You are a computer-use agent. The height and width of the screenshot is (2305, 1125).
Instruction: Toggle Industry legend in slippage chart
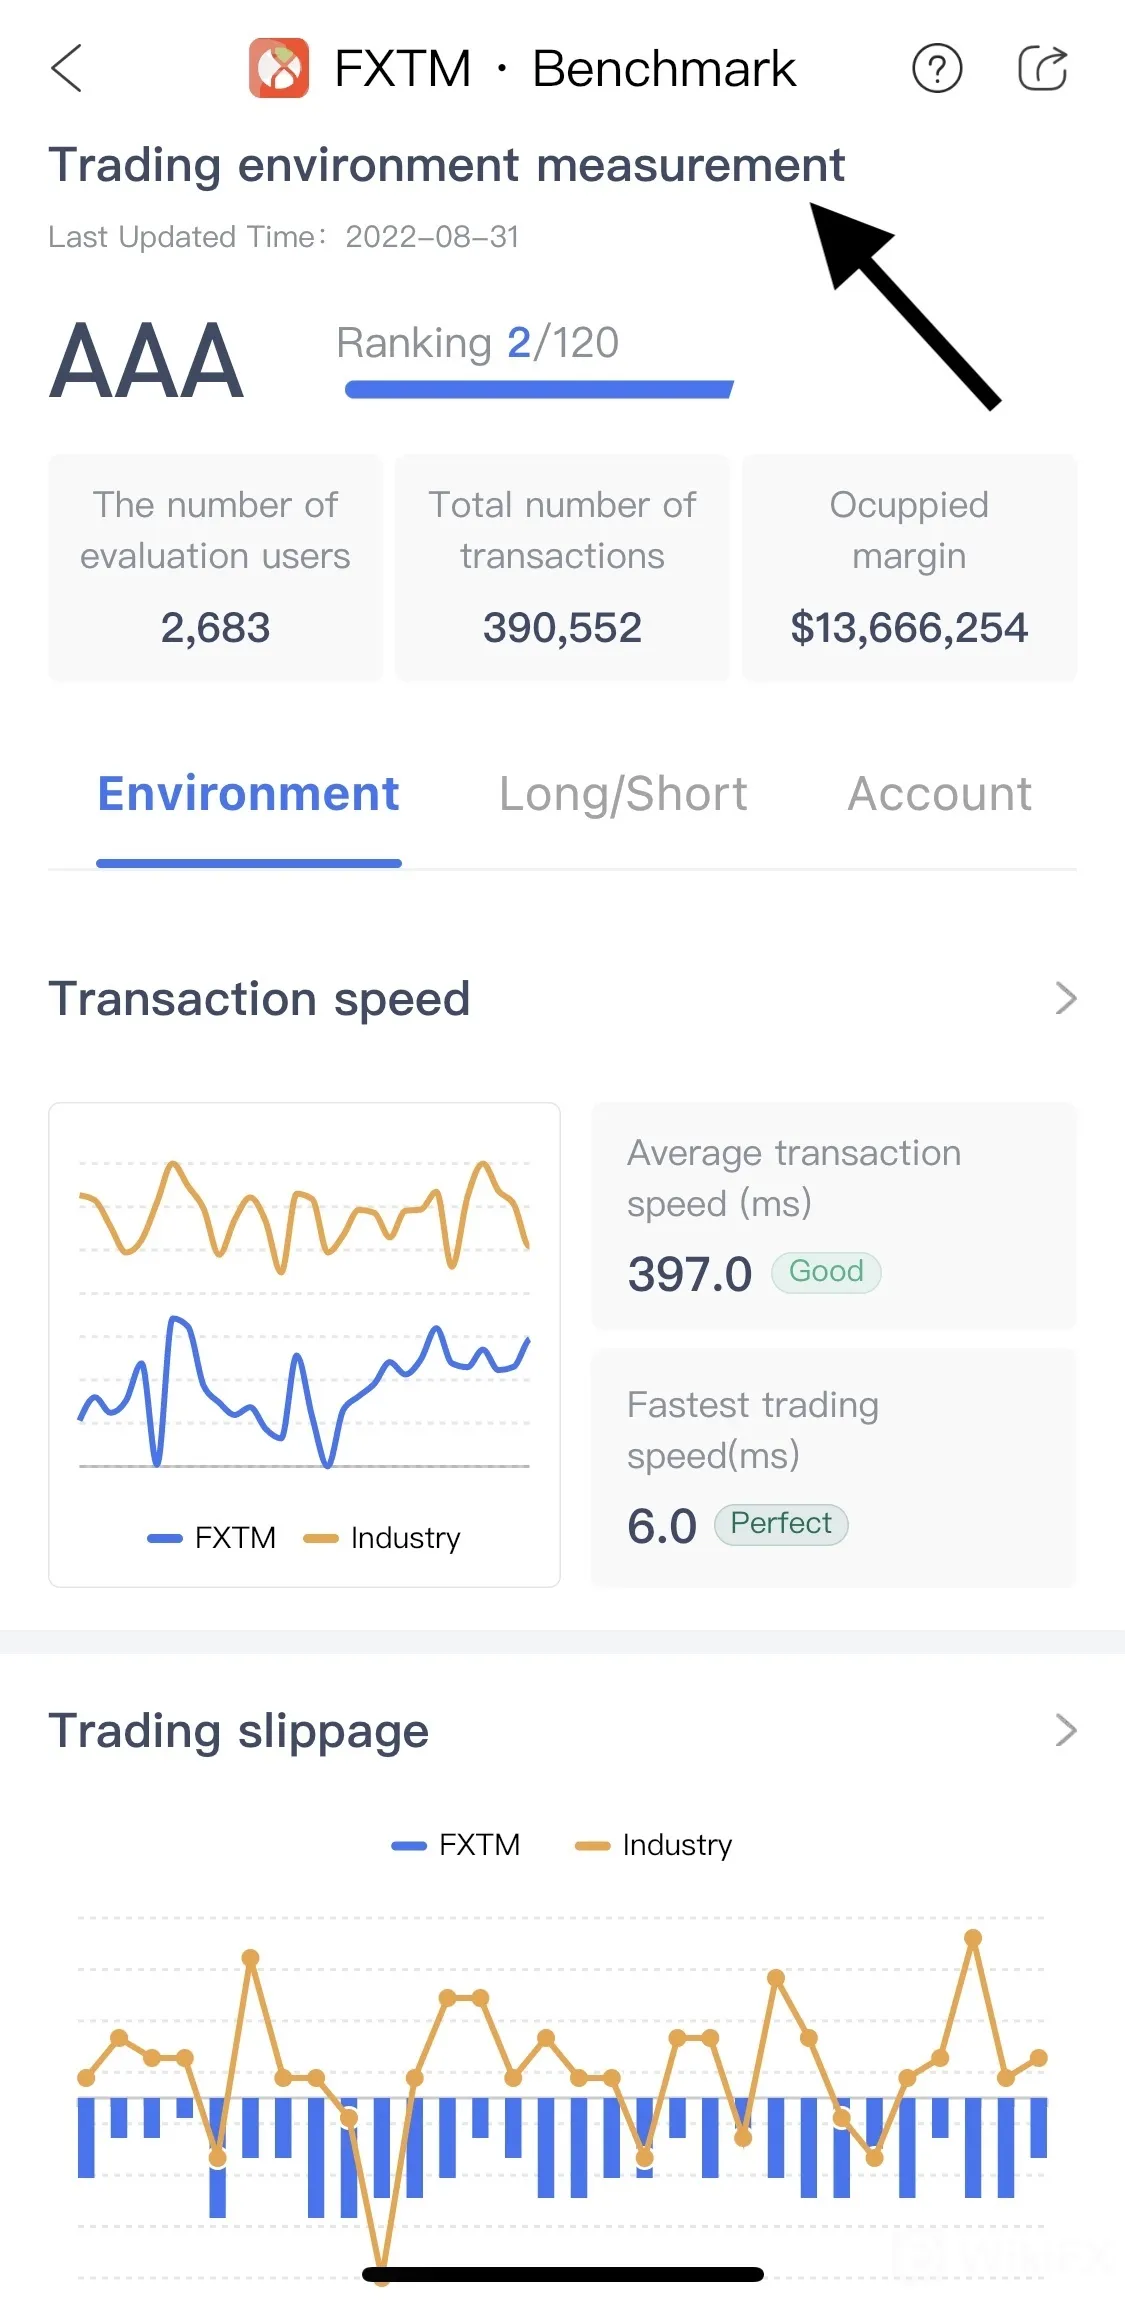654,1844
